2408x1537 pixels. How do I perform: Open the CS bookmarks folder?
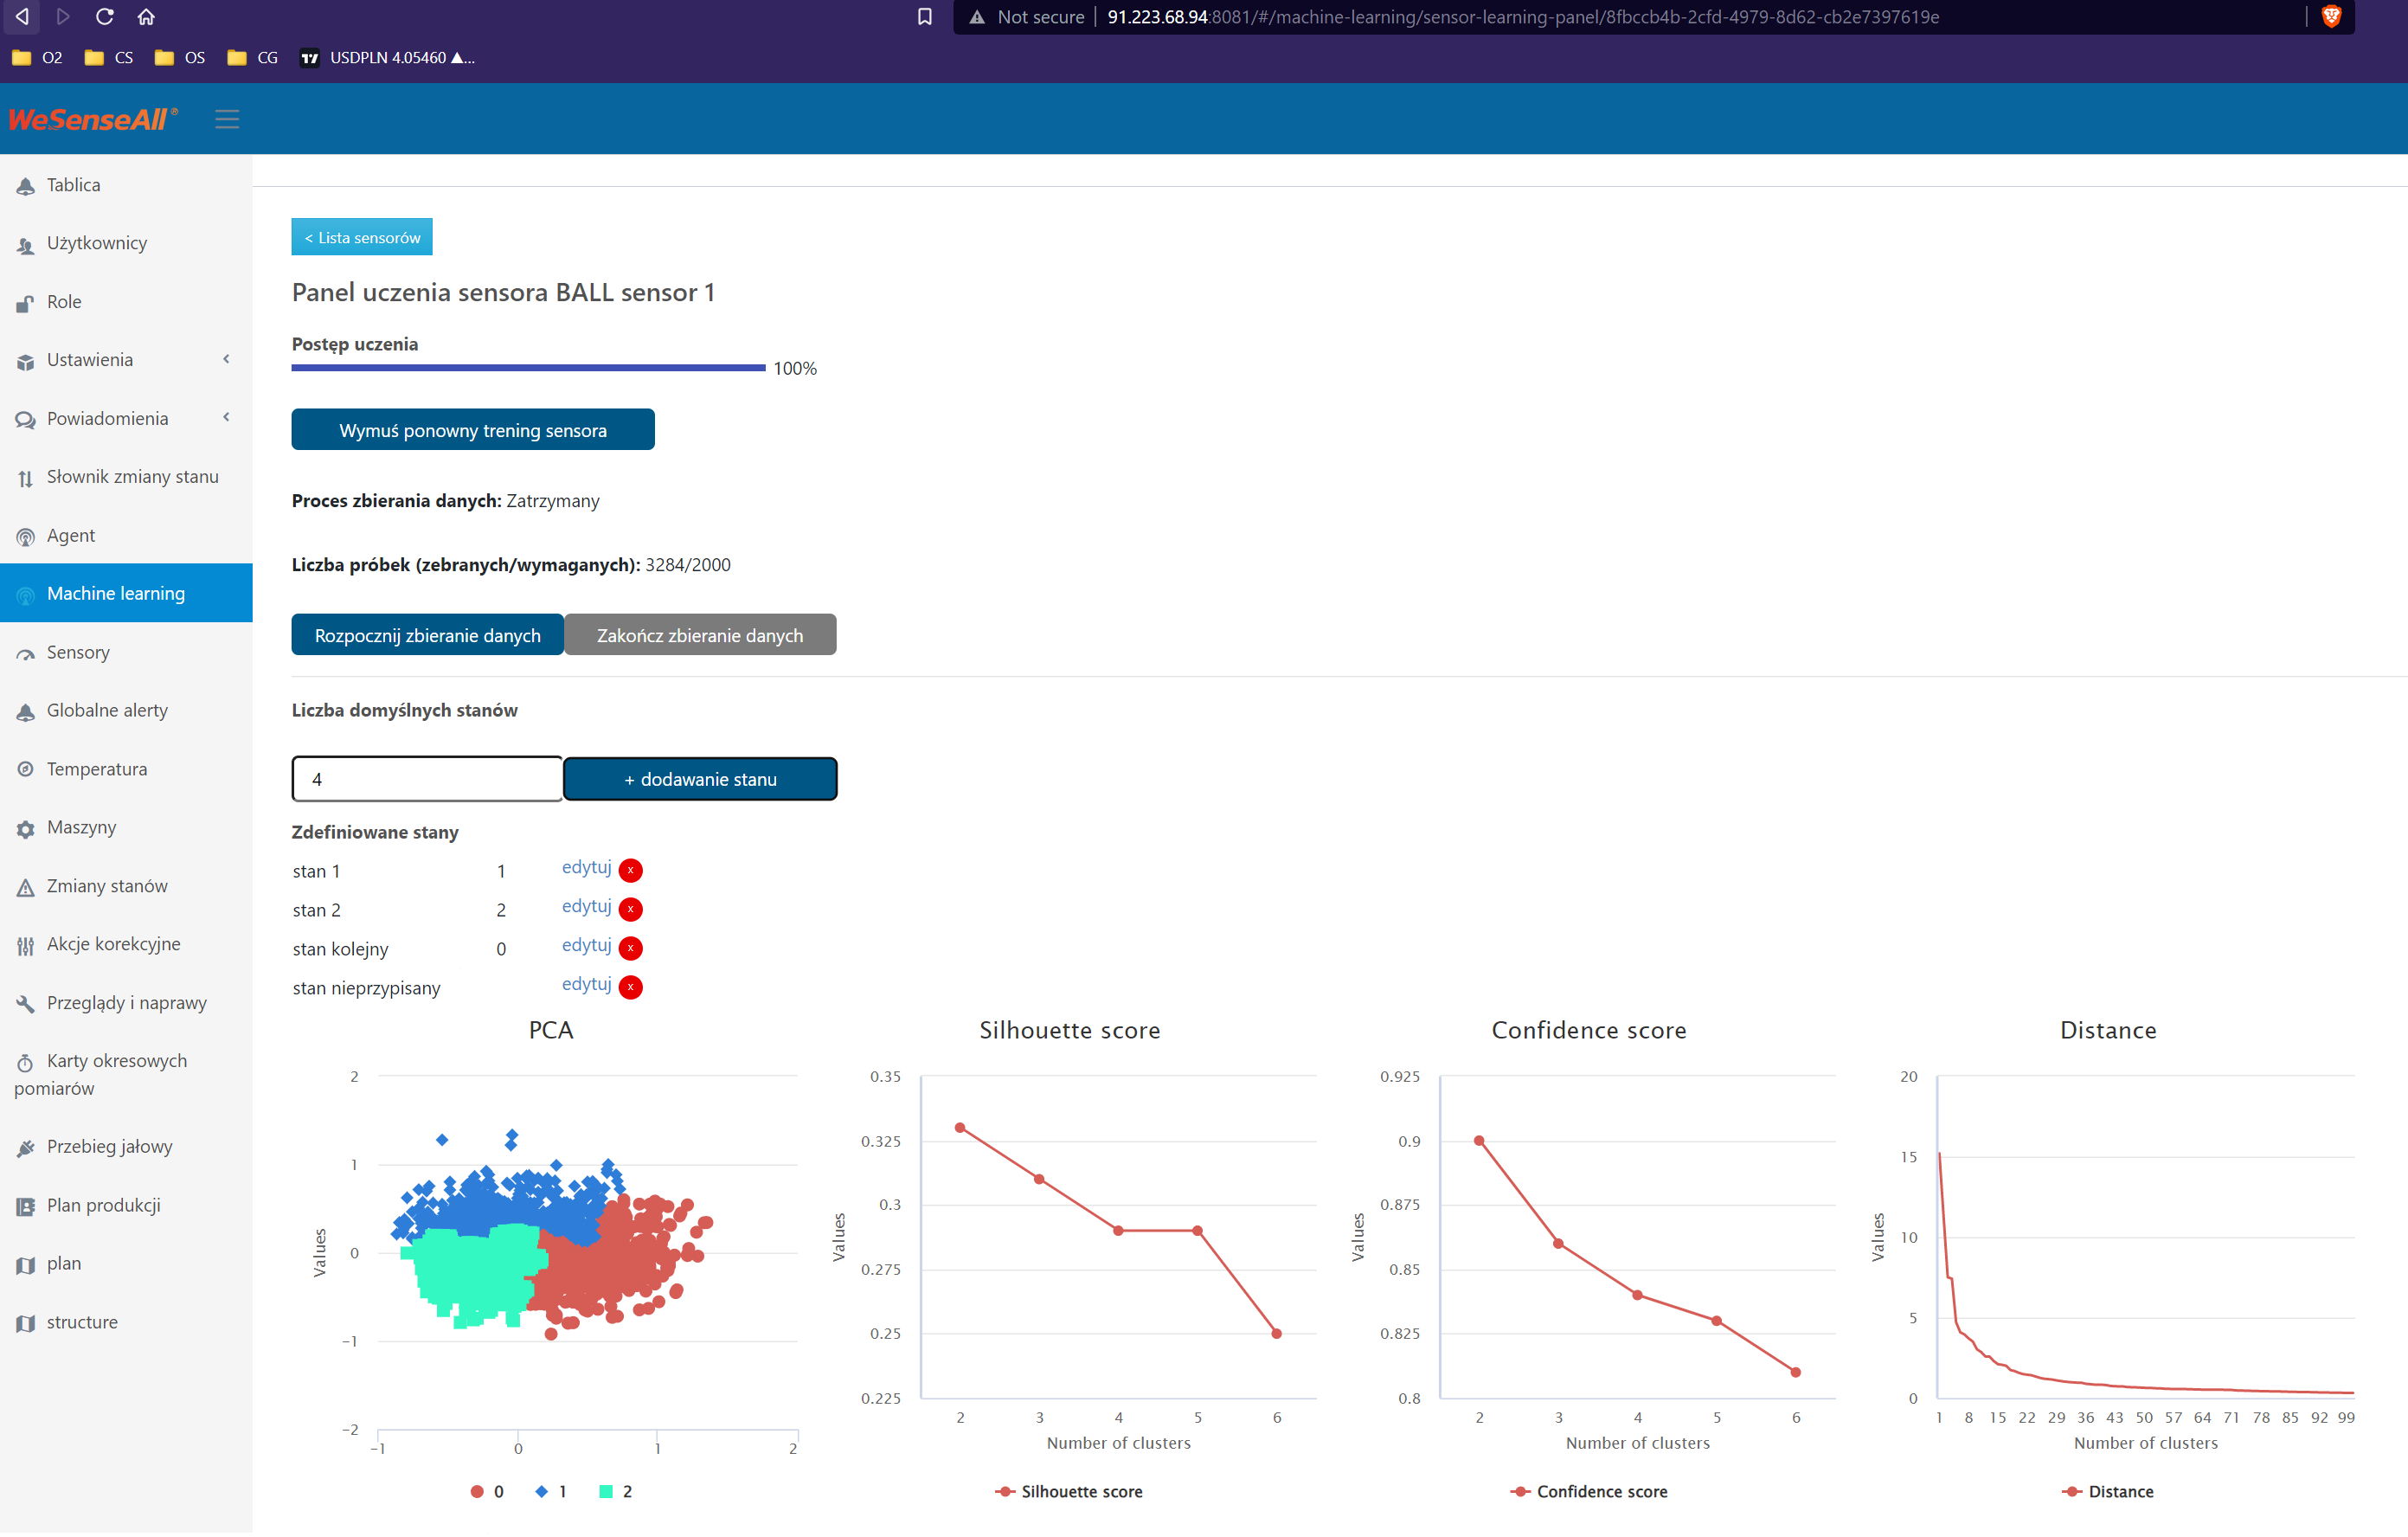point(109,58)
